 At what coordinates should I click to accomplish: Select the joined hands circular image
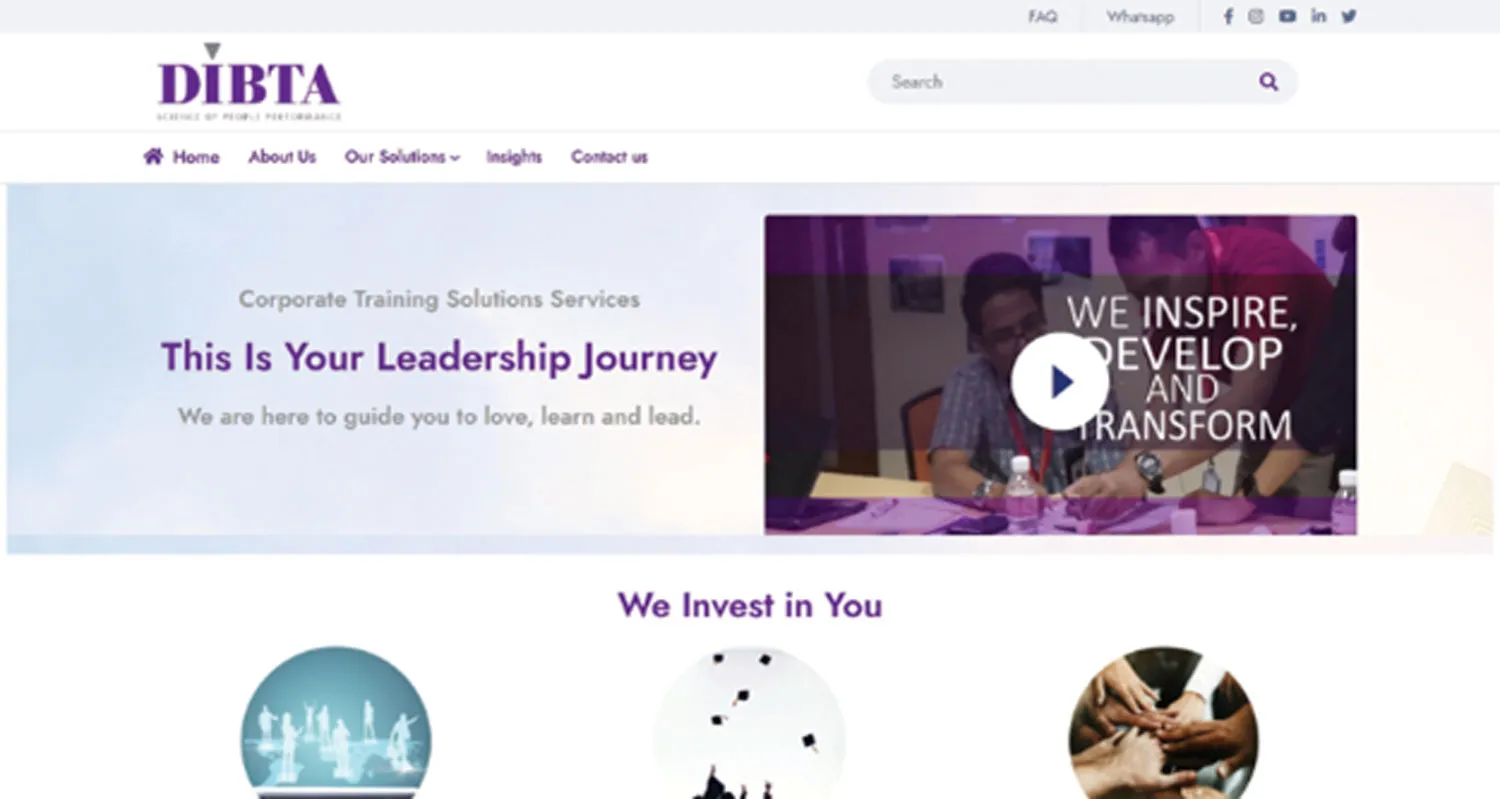tap(1163, 722)
